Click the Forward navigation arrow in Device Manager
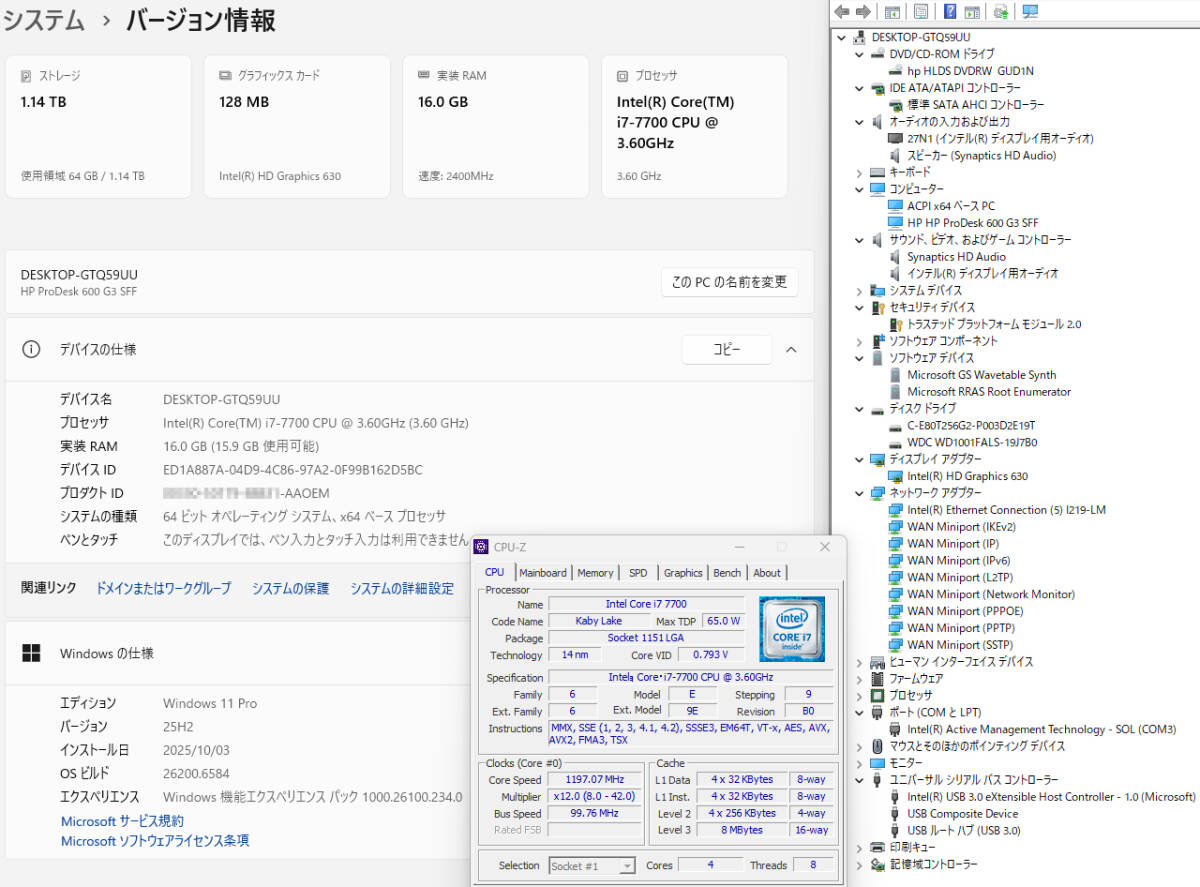This screenshot has height=887, width=1200. pos(864,11)
